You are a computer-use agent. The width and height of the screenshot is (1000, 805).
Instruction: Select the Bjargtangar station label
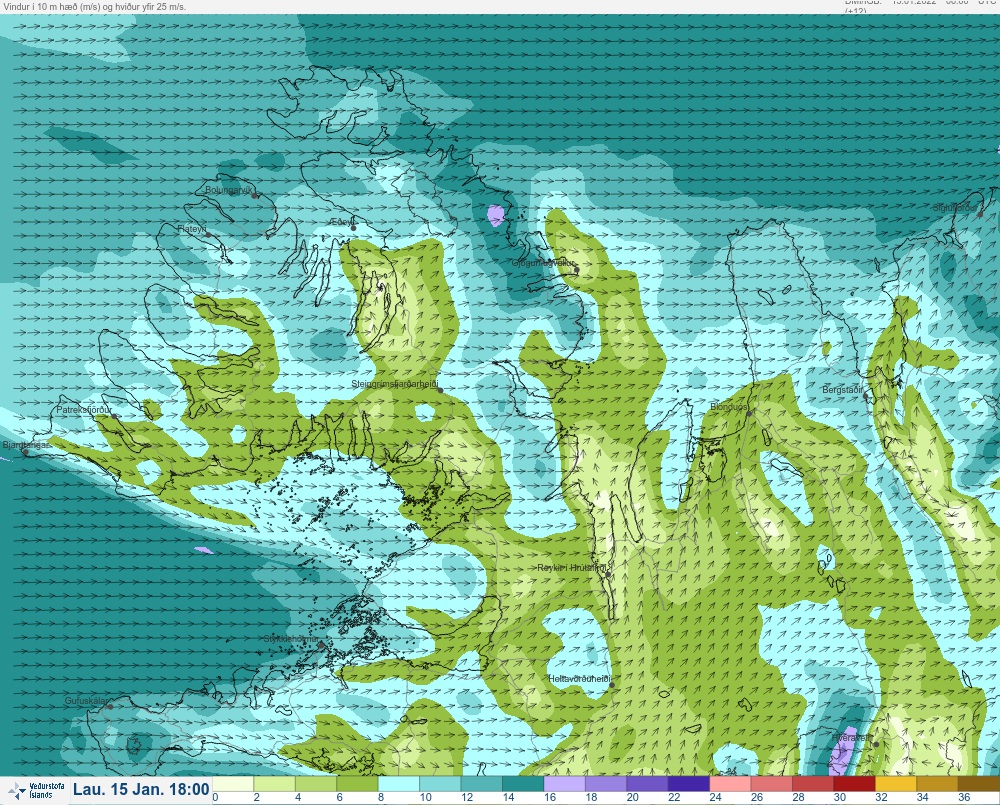(x=26, y=445)
